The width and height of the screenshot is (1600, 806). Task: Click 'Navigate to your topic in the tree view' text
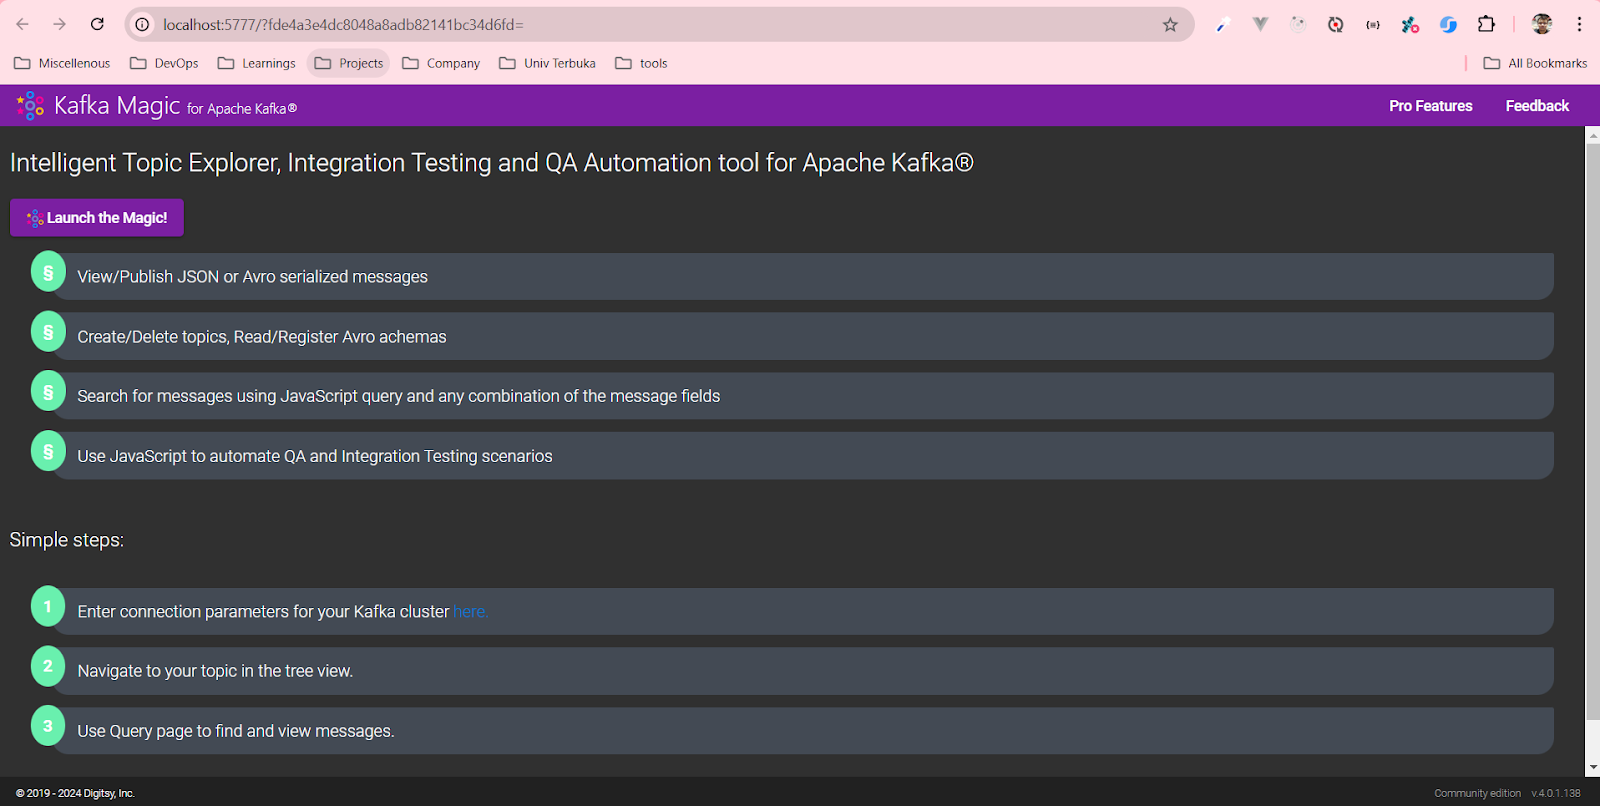[x=215, y=671]
